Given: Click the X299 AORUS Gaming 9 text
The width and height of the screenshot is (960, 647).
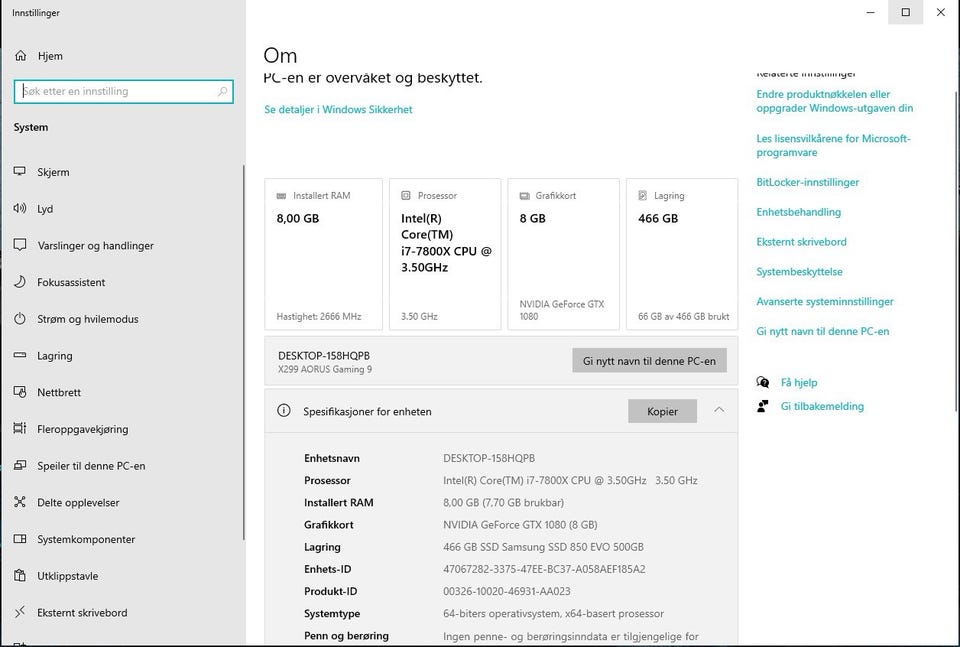Looking at the screenshot, I should tap(324, 369).
